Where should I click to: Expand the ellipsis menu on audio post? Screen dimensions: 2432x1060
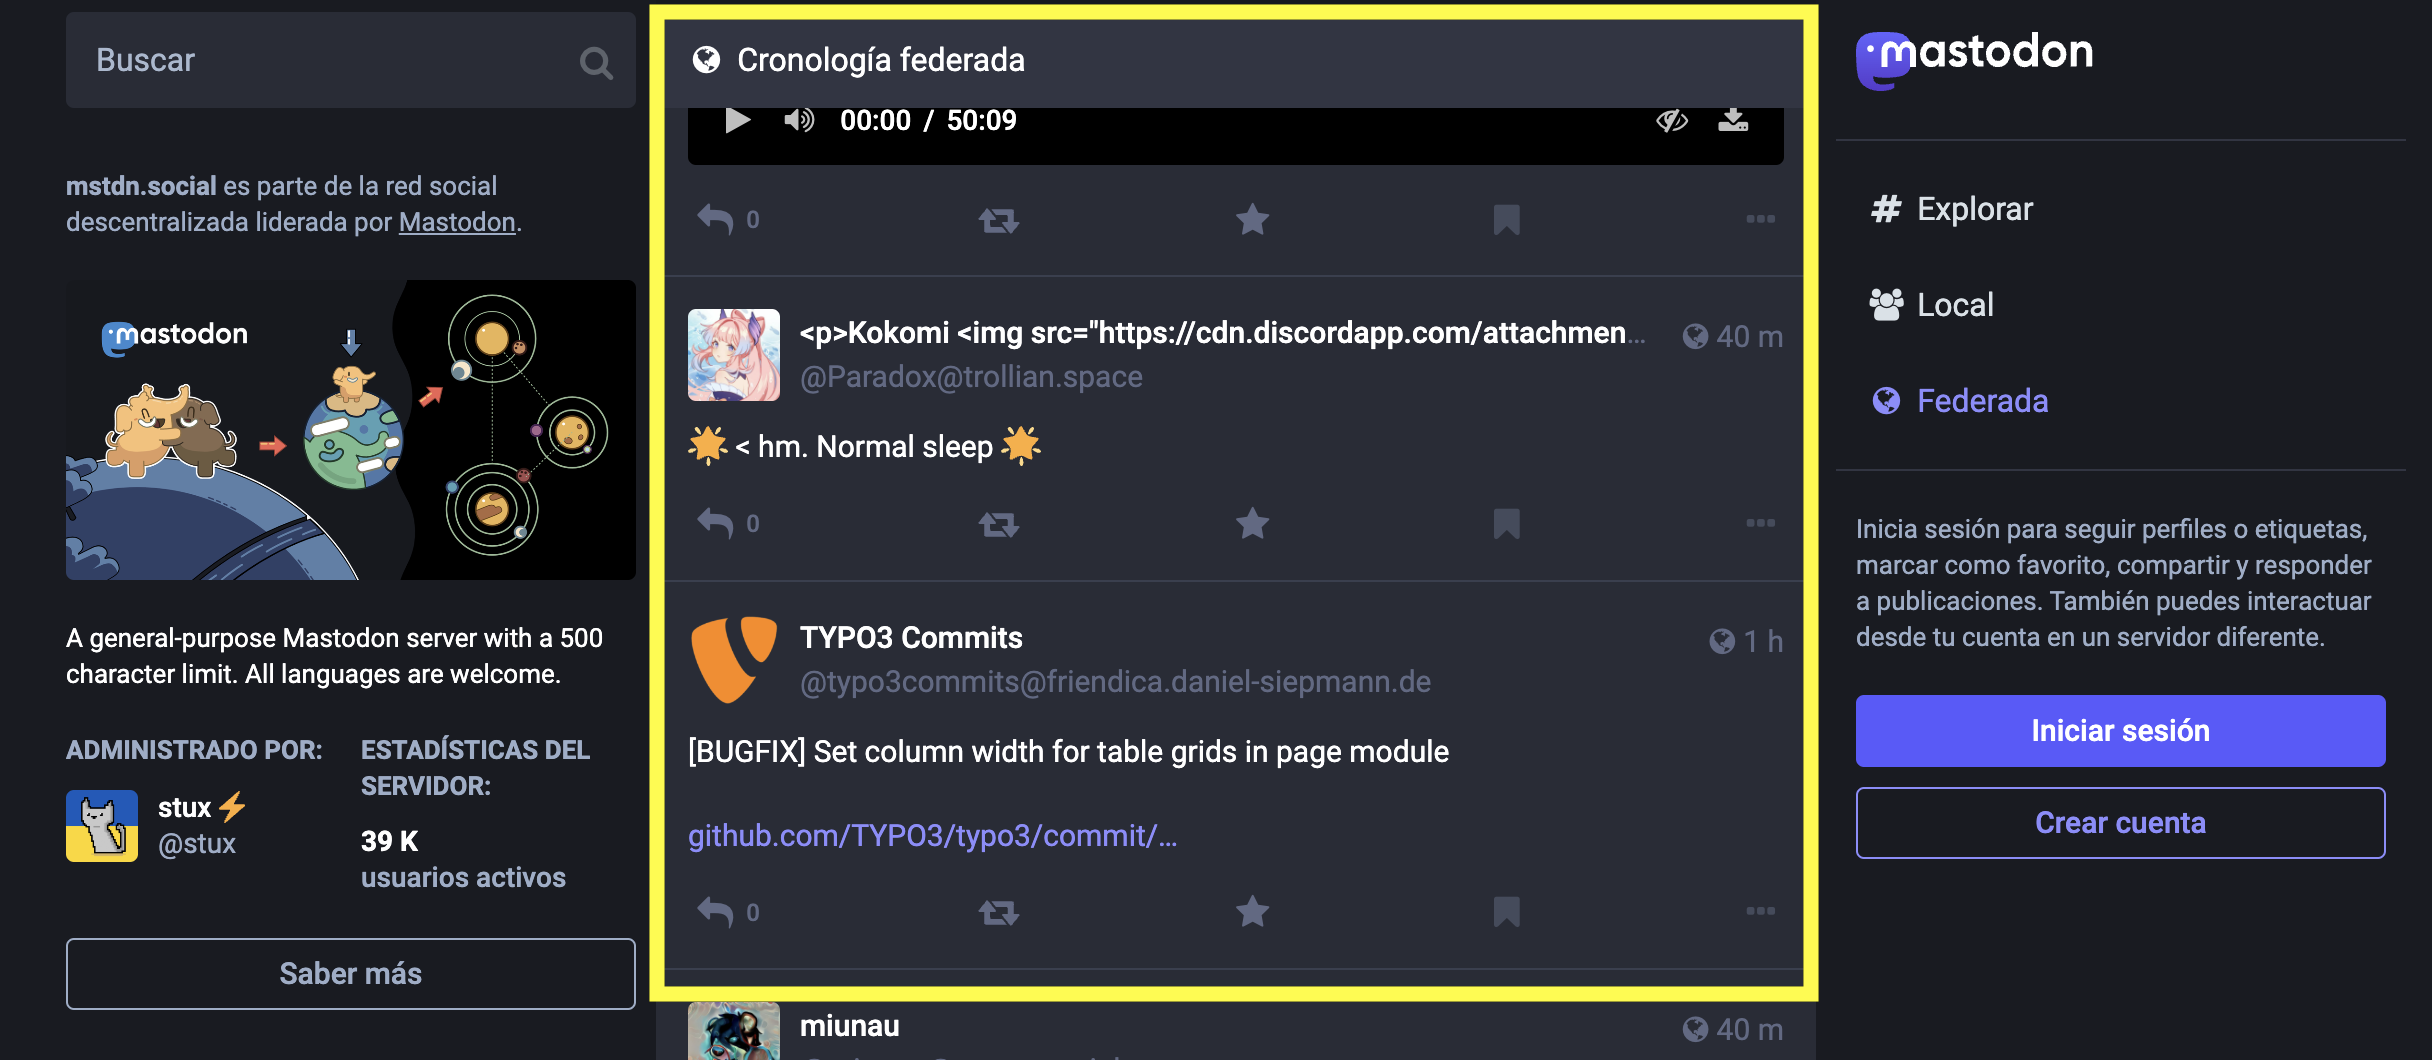point(1760,219)
